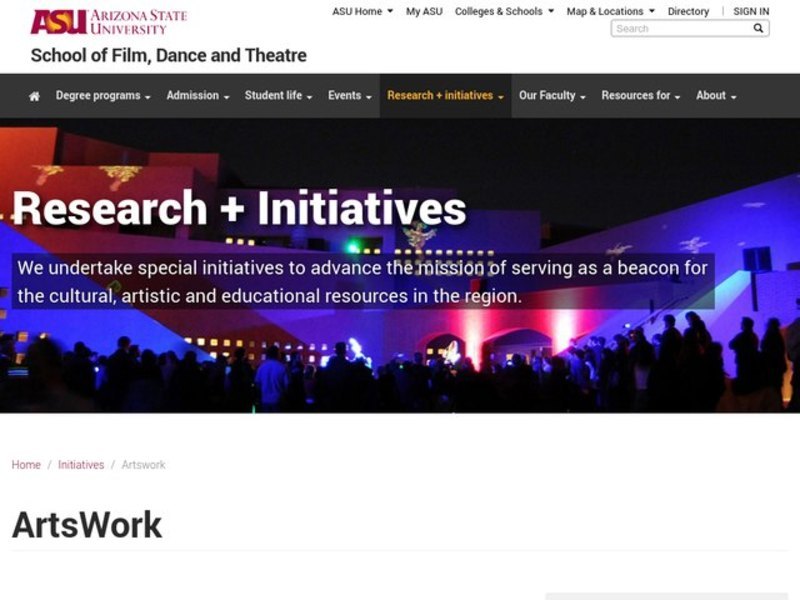800x600 pixels.
Task: Open the About menu
Action: pos(716,96)
